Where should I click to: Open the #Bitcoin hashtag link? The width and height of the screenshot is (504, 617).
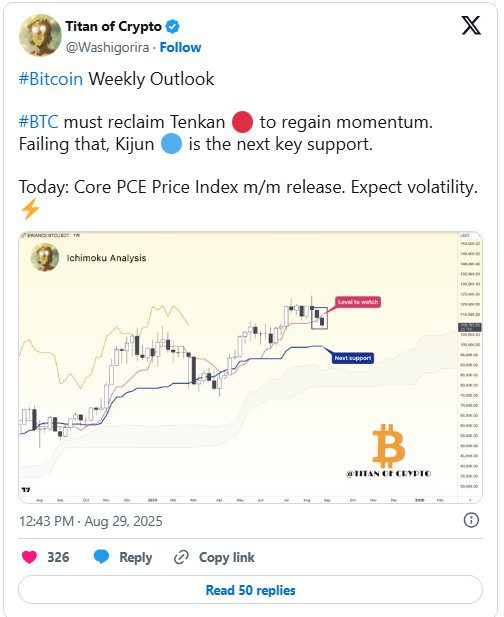coord(51,79)
